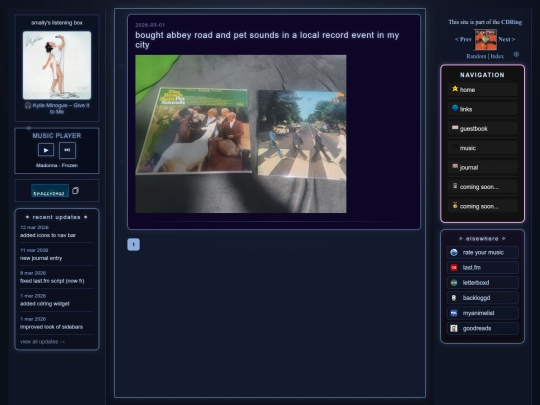The image size is (540, 405).
Task: Click 'added cdring widget' update
Action: (45, 304)
